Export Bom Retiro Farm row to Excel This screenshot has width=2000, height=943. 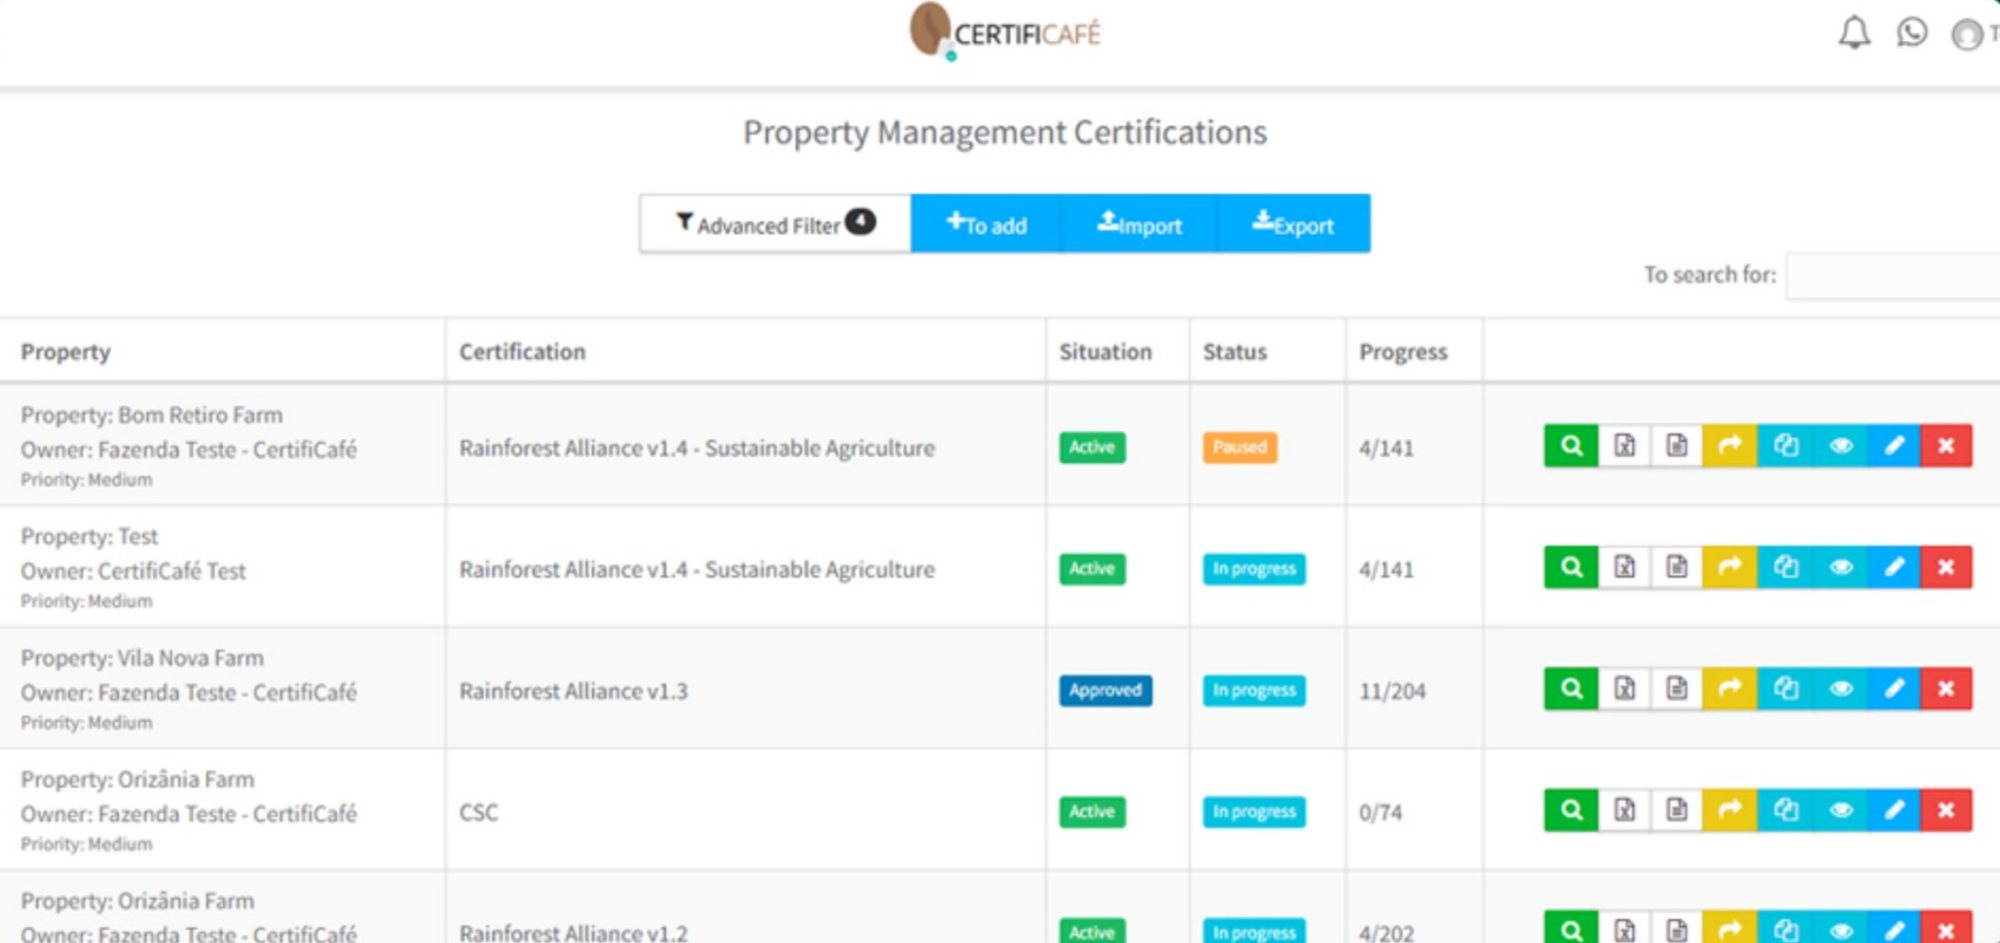coord(1625,446)
